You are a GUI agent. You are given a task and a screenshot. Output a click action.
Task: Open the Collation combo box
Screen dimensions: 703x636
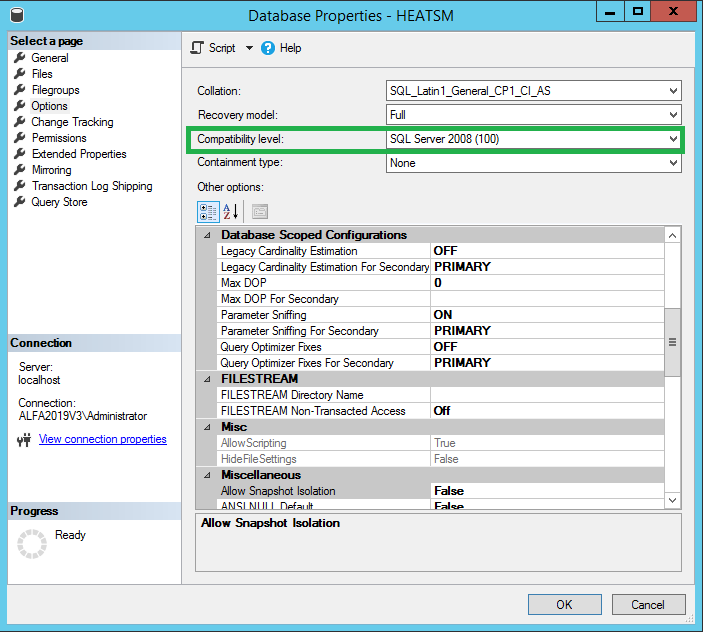point(673,91)
